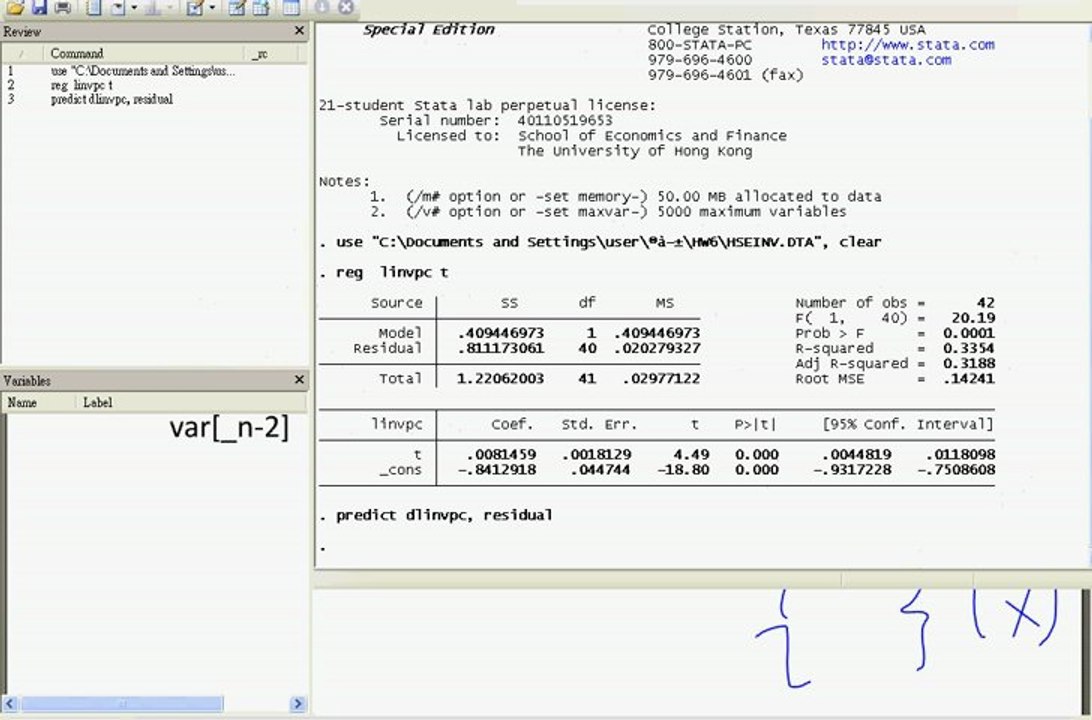The width and height of the screenshot is (1092, 720).
Task: Open the Do-file Editor icon
Action: point(195,7)
